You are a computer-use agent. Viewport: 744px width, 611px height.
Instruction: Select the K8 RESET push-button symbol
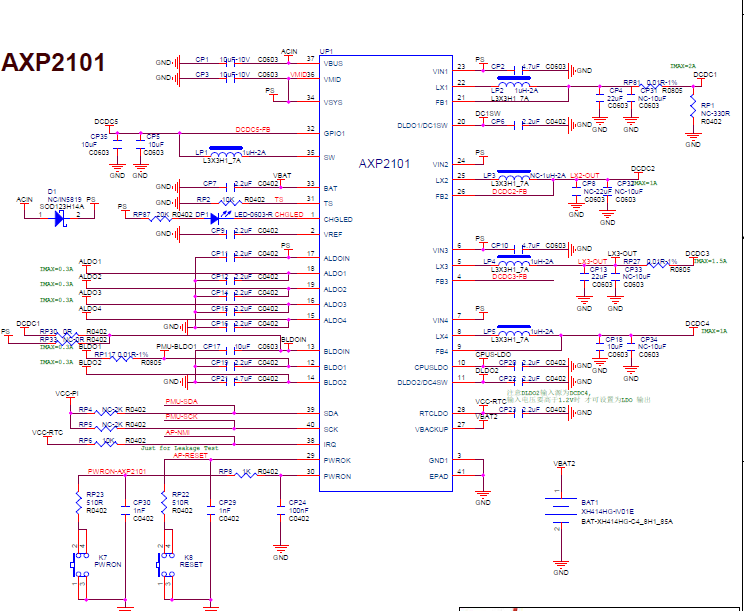click(x=165, y=565)
